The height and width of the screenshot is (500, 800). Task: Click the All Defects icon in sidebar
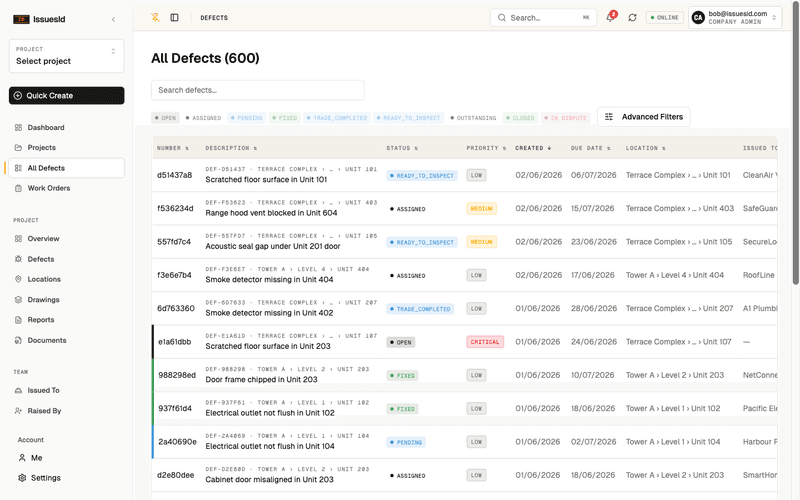pos(18,168)
